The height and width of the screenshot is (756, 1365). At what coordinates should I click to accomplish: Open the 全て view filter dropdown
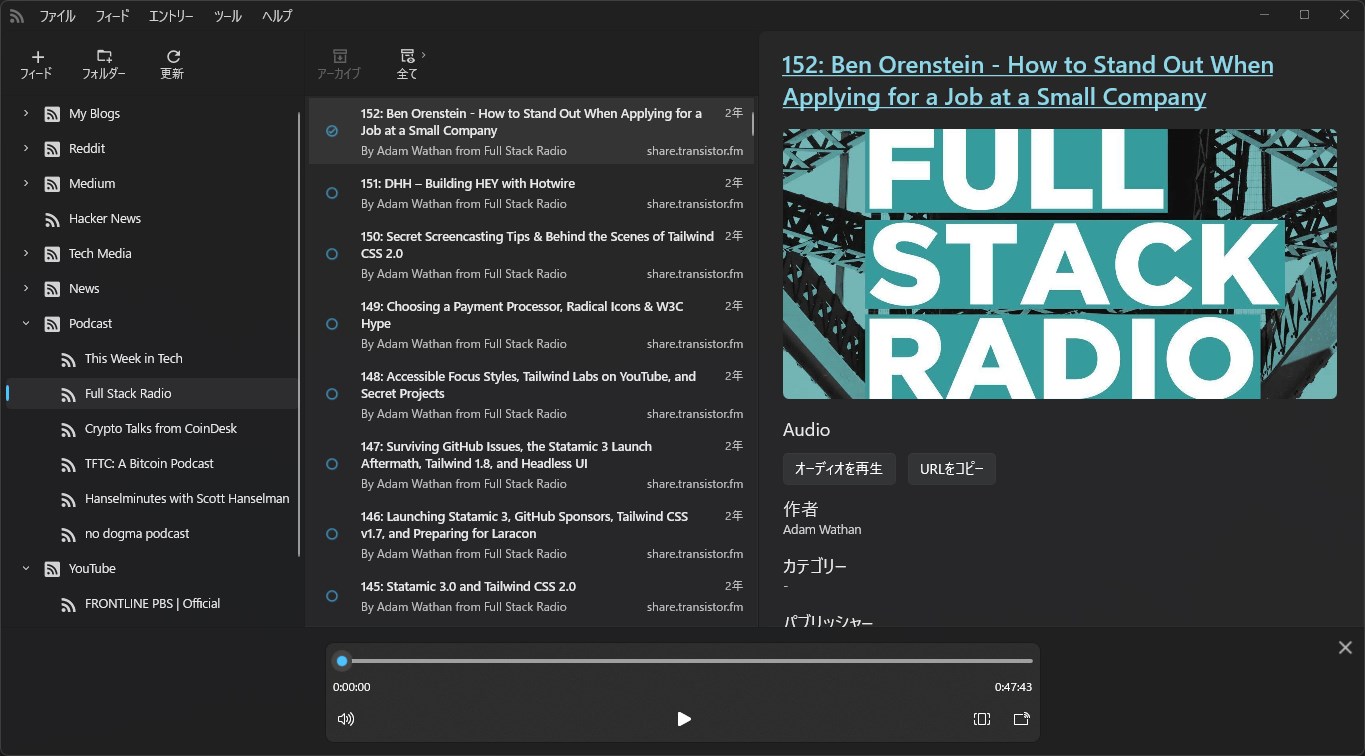click(x=408, y=63)
